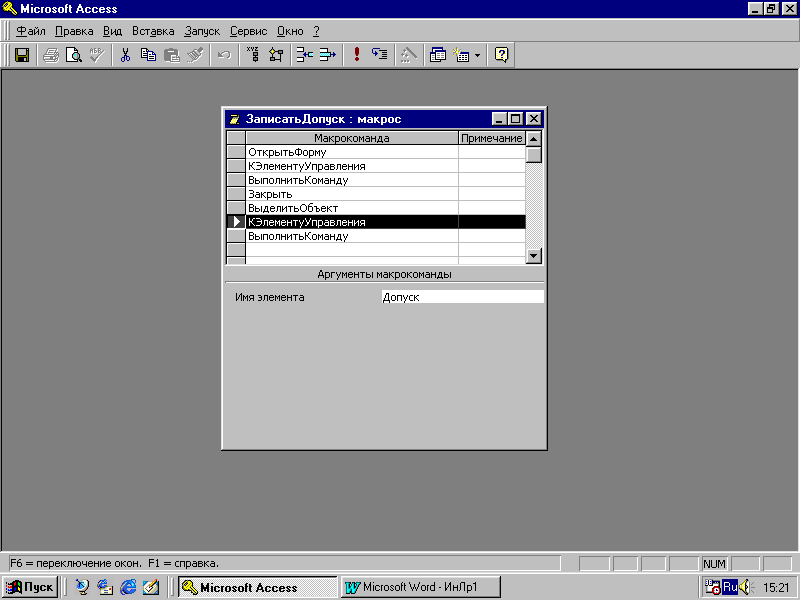Open the Окно menu
This screenshot has height=600, width=800.
tap(290, 31)
